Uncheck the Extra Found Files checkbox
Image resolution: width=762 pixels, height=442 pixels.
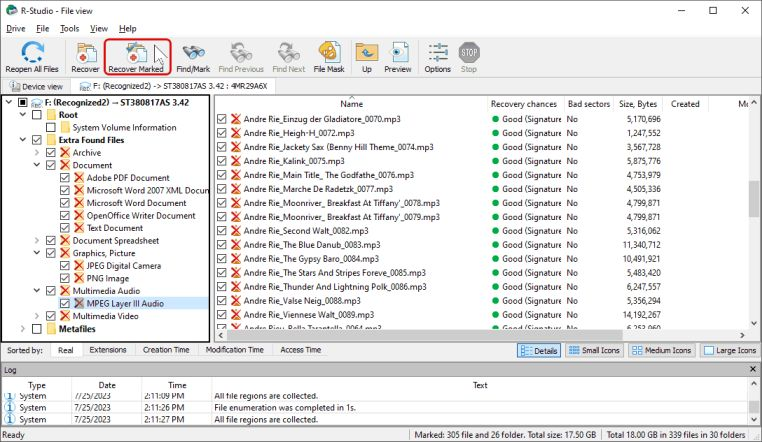pos(36,140)
